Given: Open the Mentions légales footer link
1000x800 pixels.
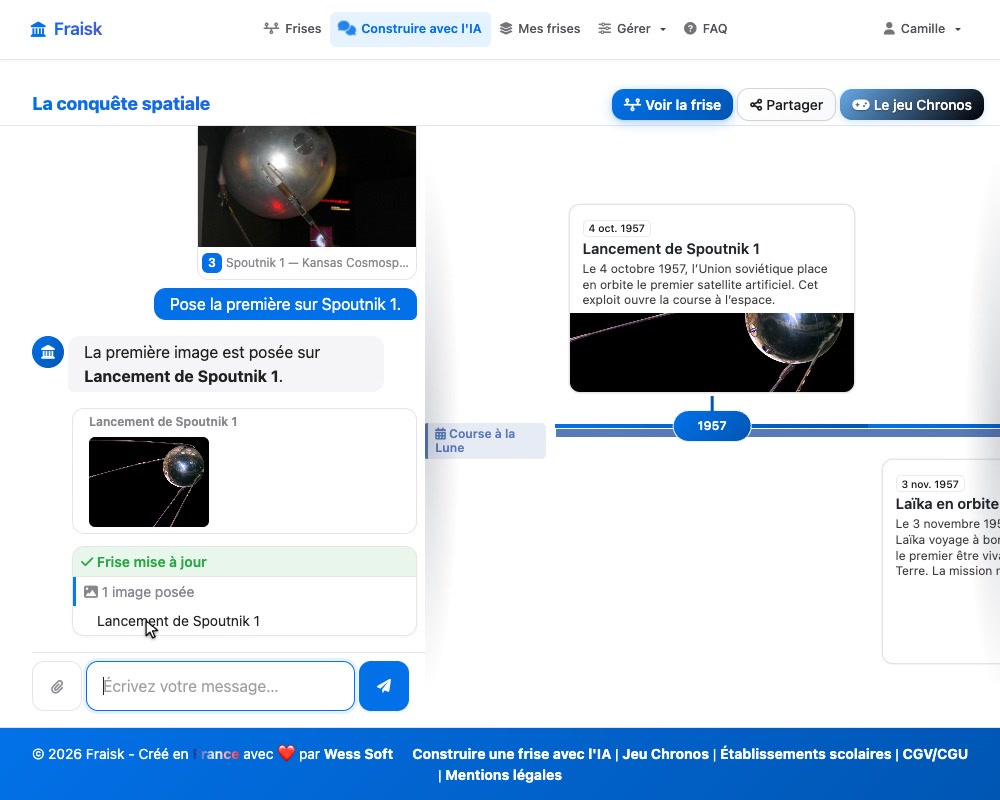Looking at the screenshot, I should (503, 775).
